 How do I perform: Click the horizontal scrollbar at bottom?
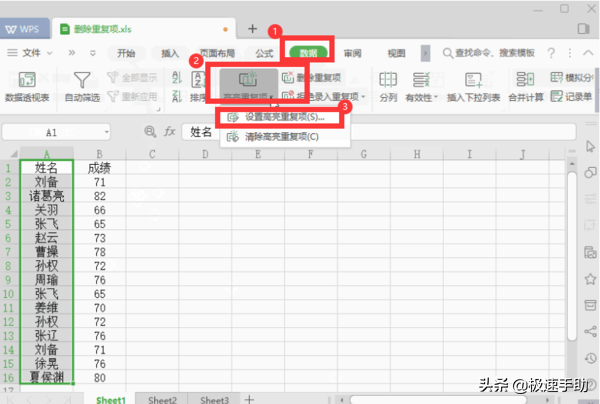pos(438,400)
